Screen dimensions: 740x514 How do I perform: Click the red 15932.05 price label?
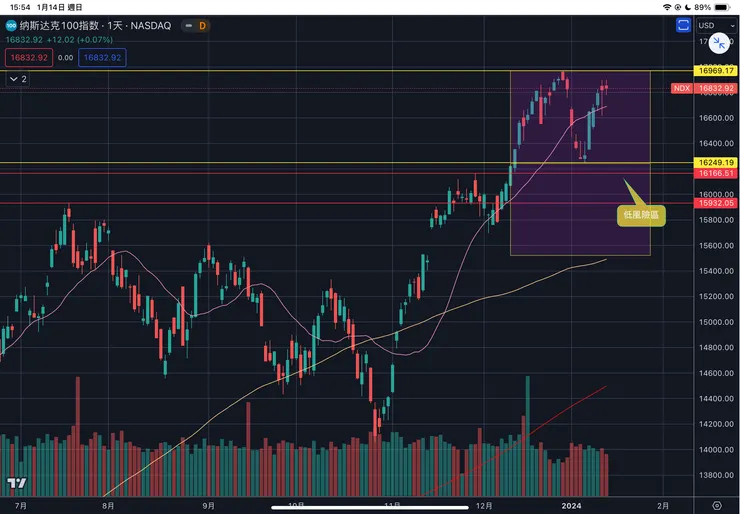tap(716, 203)
